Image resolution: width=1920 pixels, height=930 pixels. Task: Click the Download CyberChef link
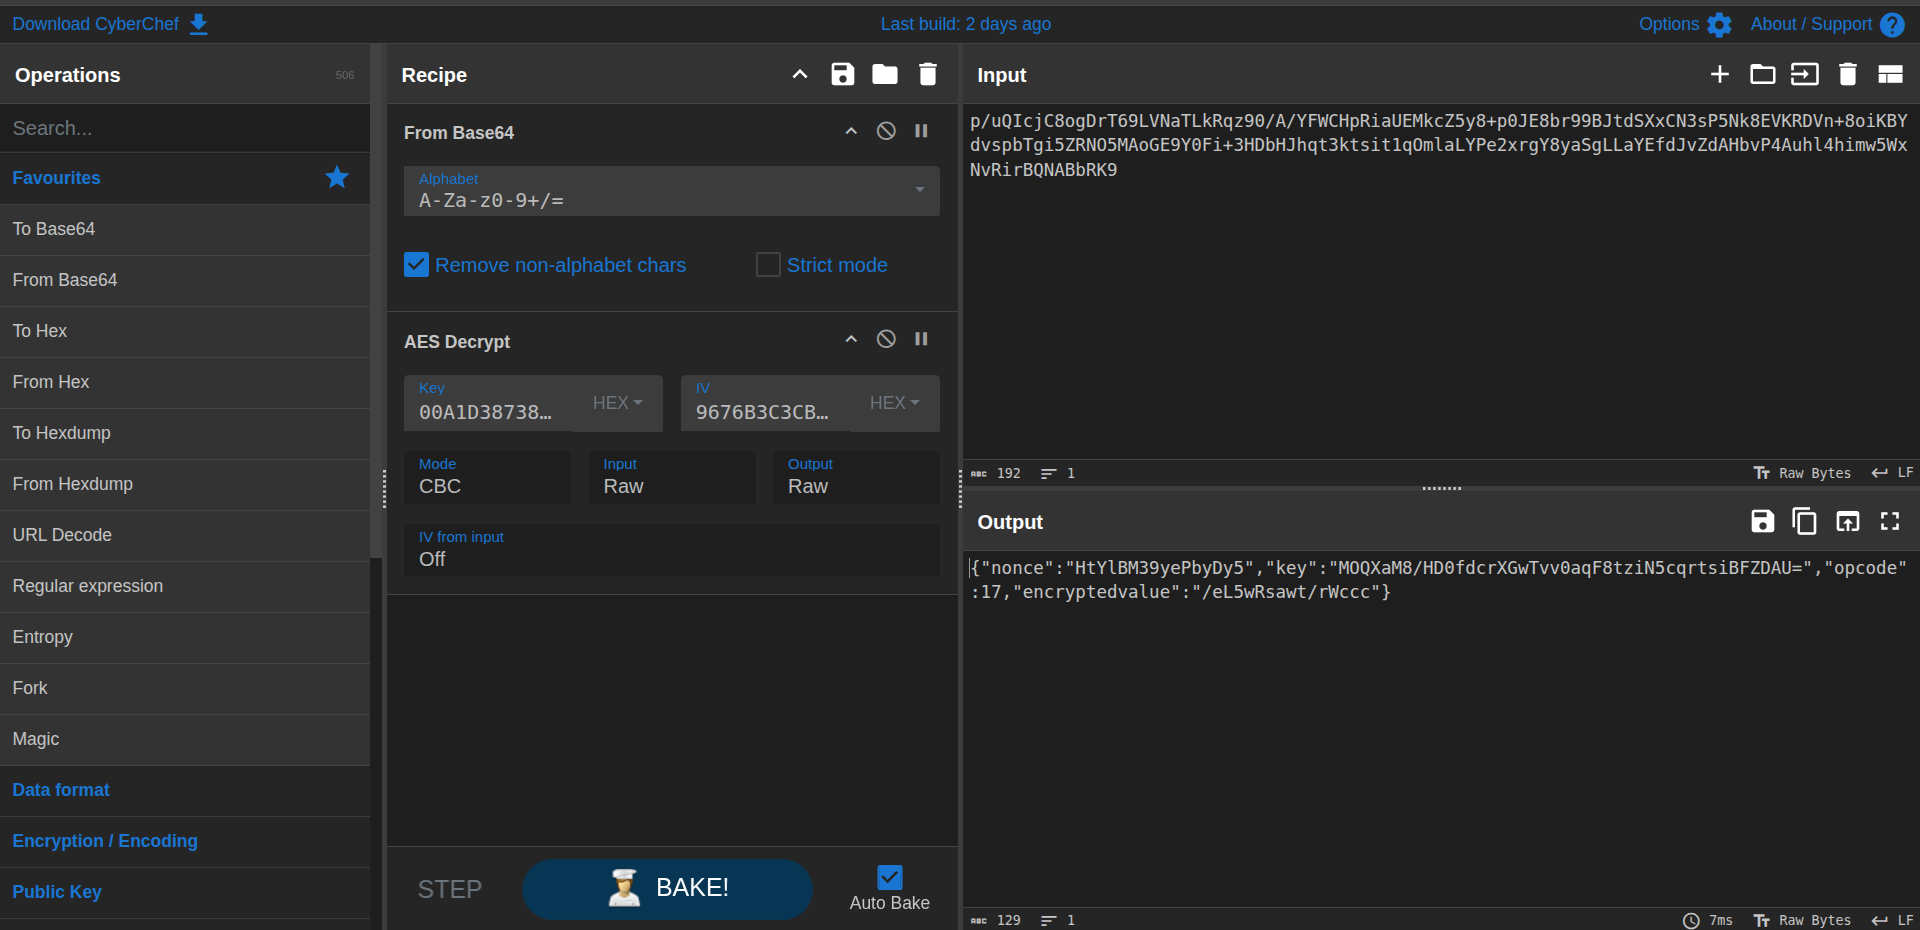pos(110,24)
